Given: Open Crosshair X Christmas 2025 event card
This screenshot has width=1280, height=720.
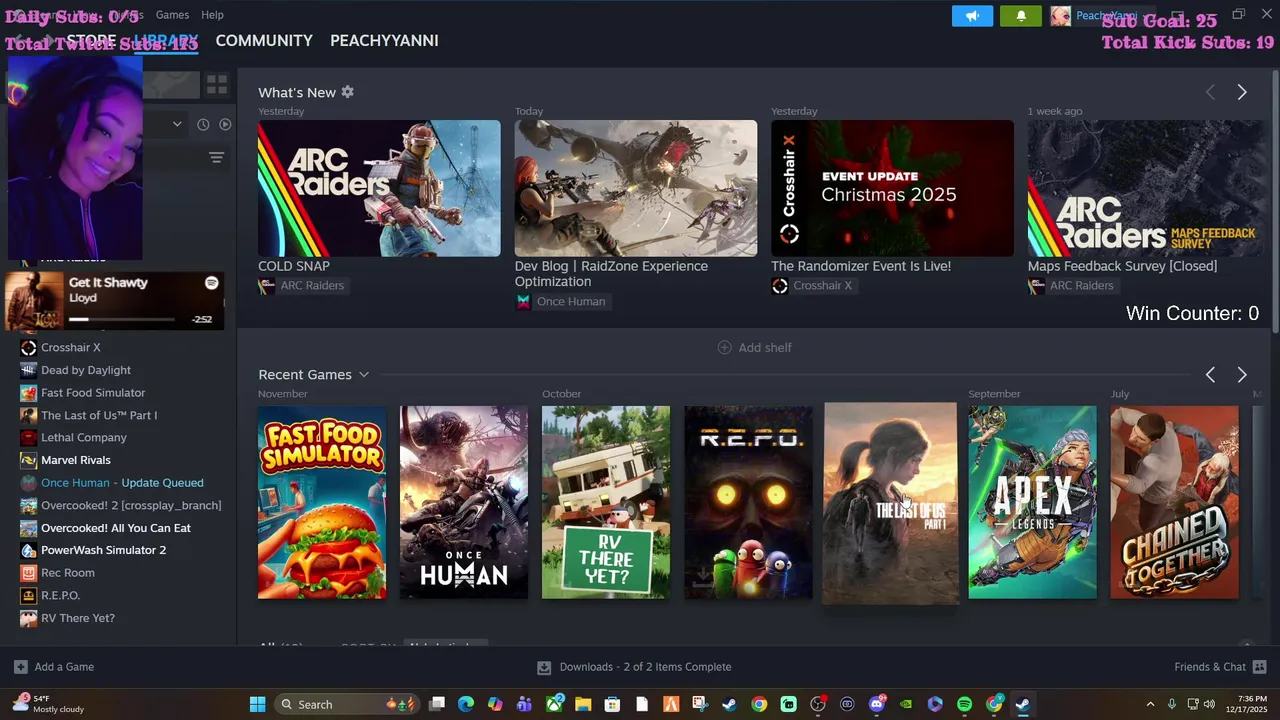Looking at the screenshot, I should (x=892, y=188).
